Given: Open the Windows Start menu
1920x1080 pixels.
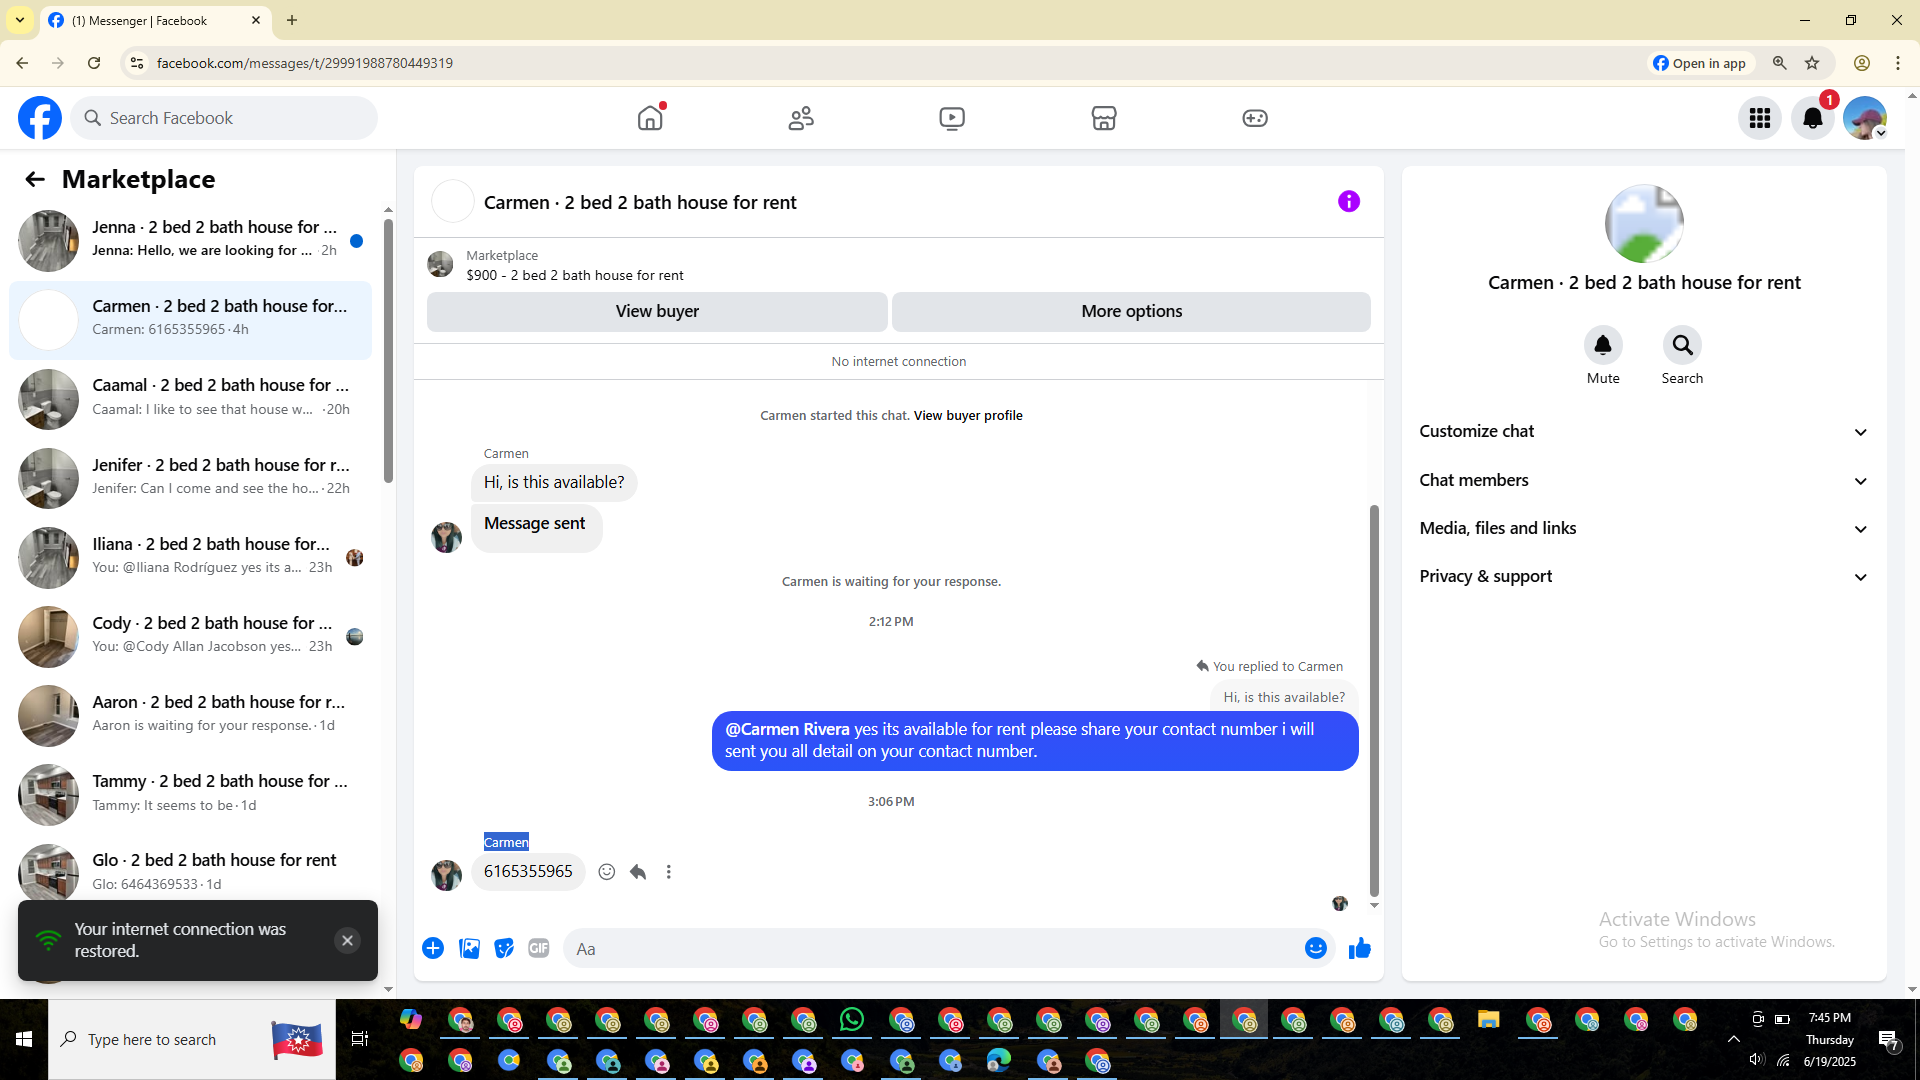Looking at the screenshot, I should pyautogui.click(x=24, y=1040).
